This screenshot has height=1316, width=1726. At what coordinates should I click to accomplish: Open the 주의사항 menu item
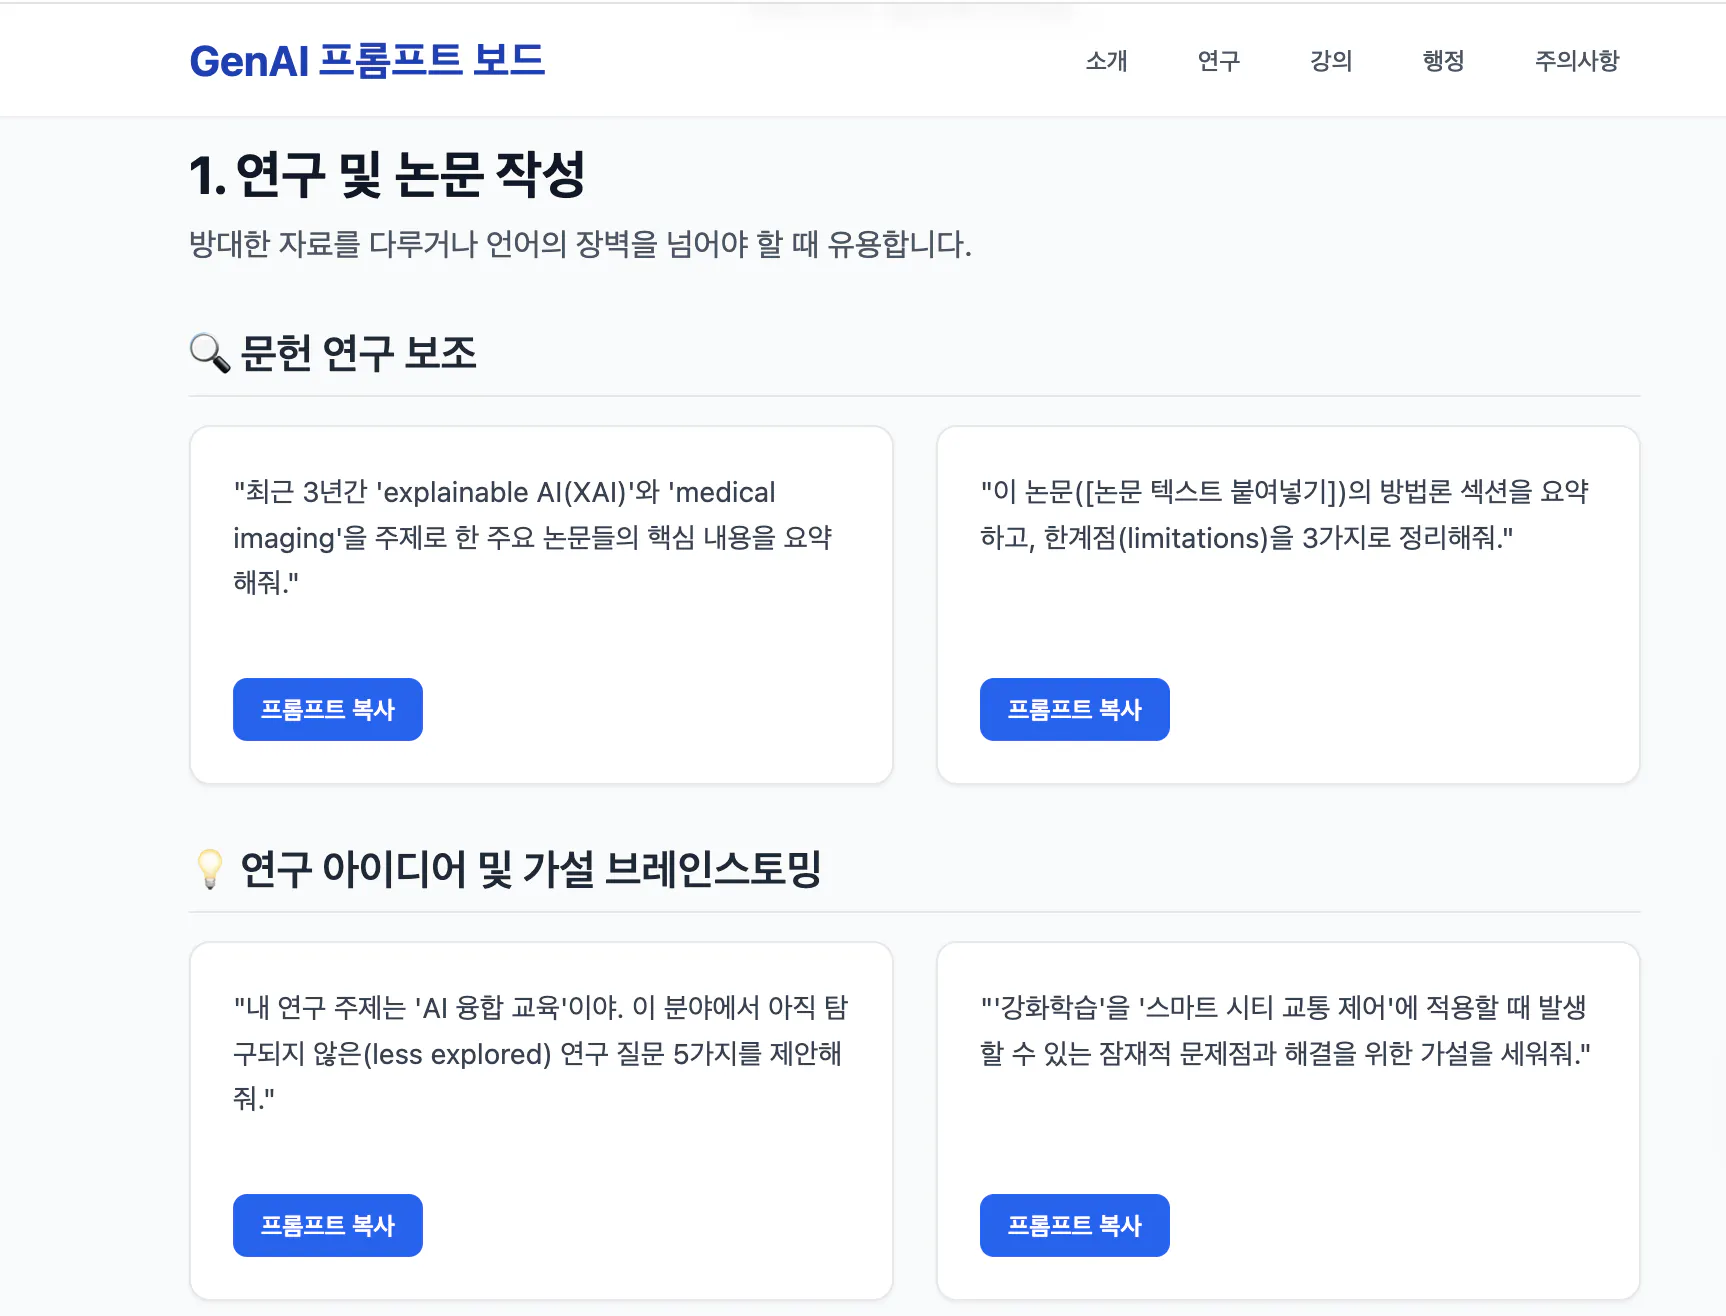coord(1577,61)
